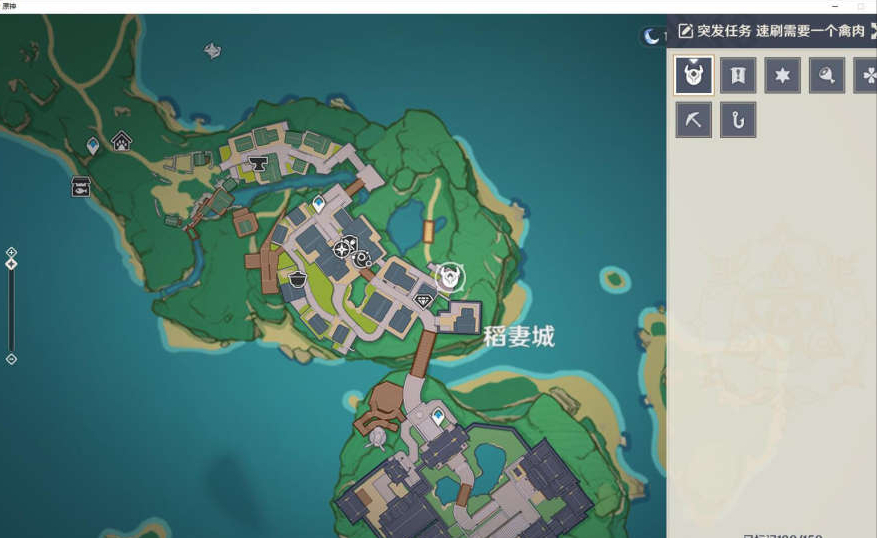This screenshot has height=538, width=877.
Task: Minimize the 原神 game window
Action: coord(835,6)
